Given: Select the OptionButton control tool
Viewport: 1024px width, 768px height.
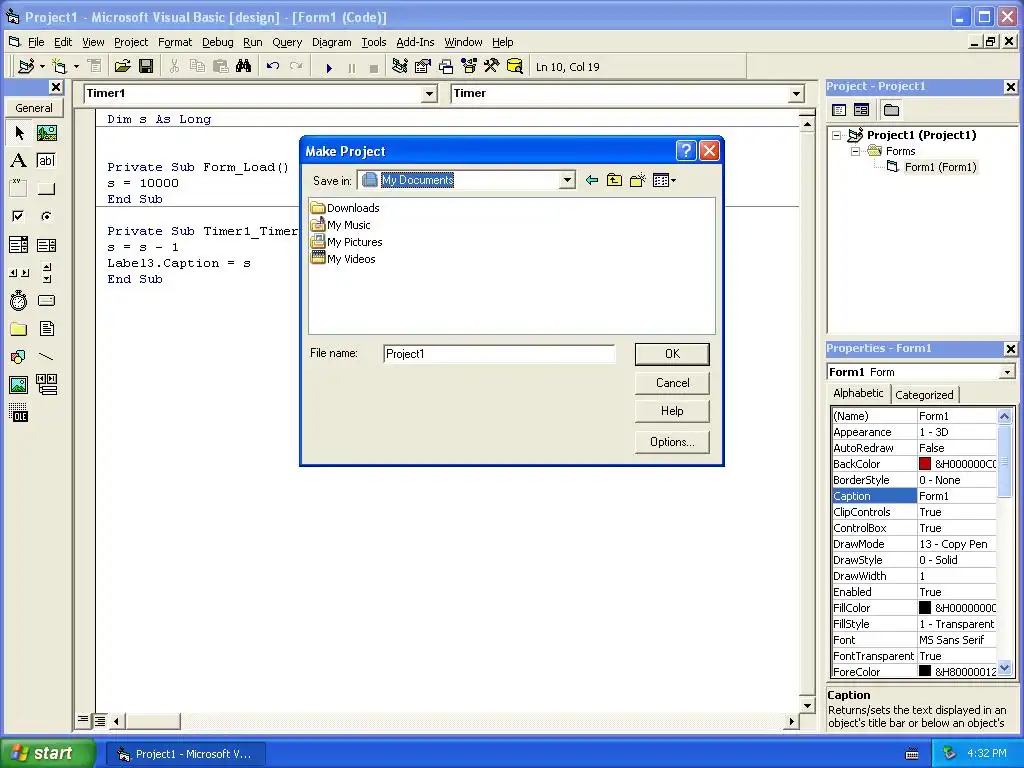Looking at the screenshot, I should pyautogui.click(x=46, y=216).
